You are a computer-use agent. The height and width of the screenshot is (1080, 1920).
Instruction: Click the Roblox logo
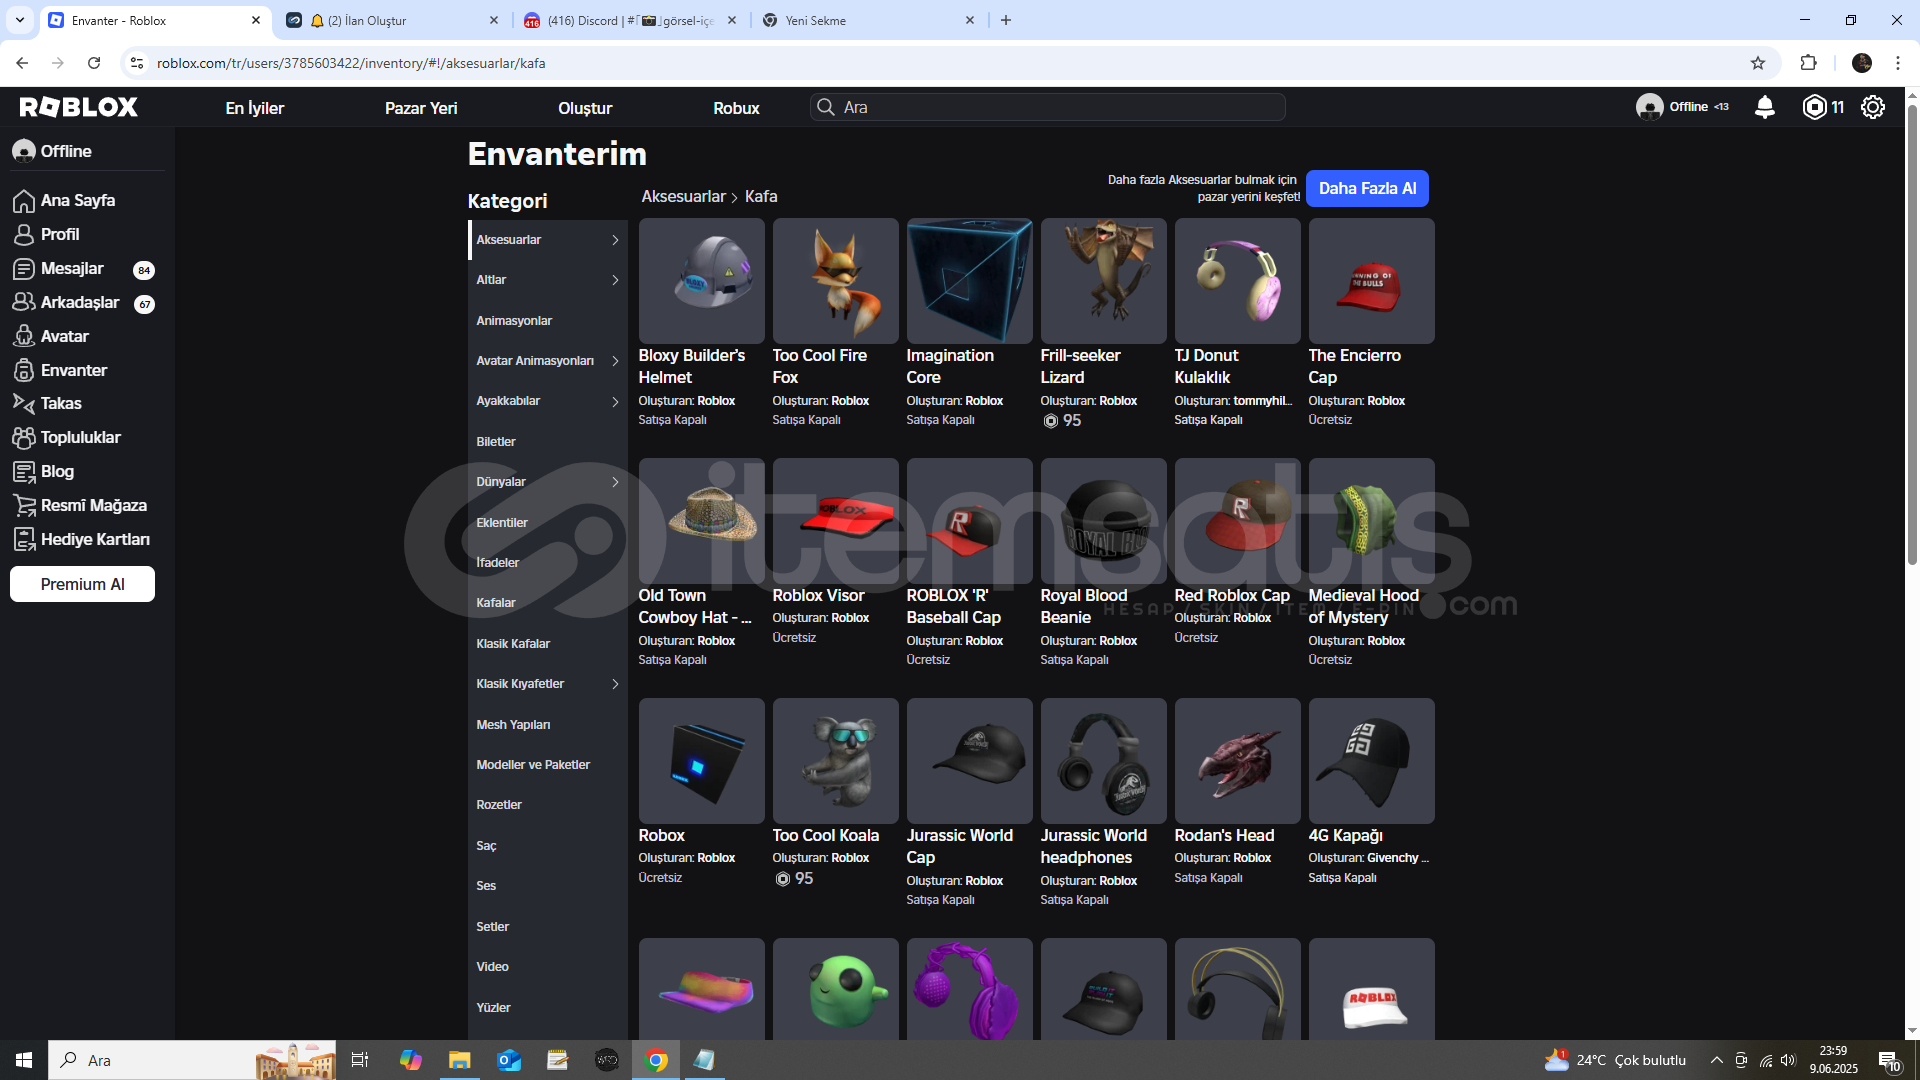[79, 107]
